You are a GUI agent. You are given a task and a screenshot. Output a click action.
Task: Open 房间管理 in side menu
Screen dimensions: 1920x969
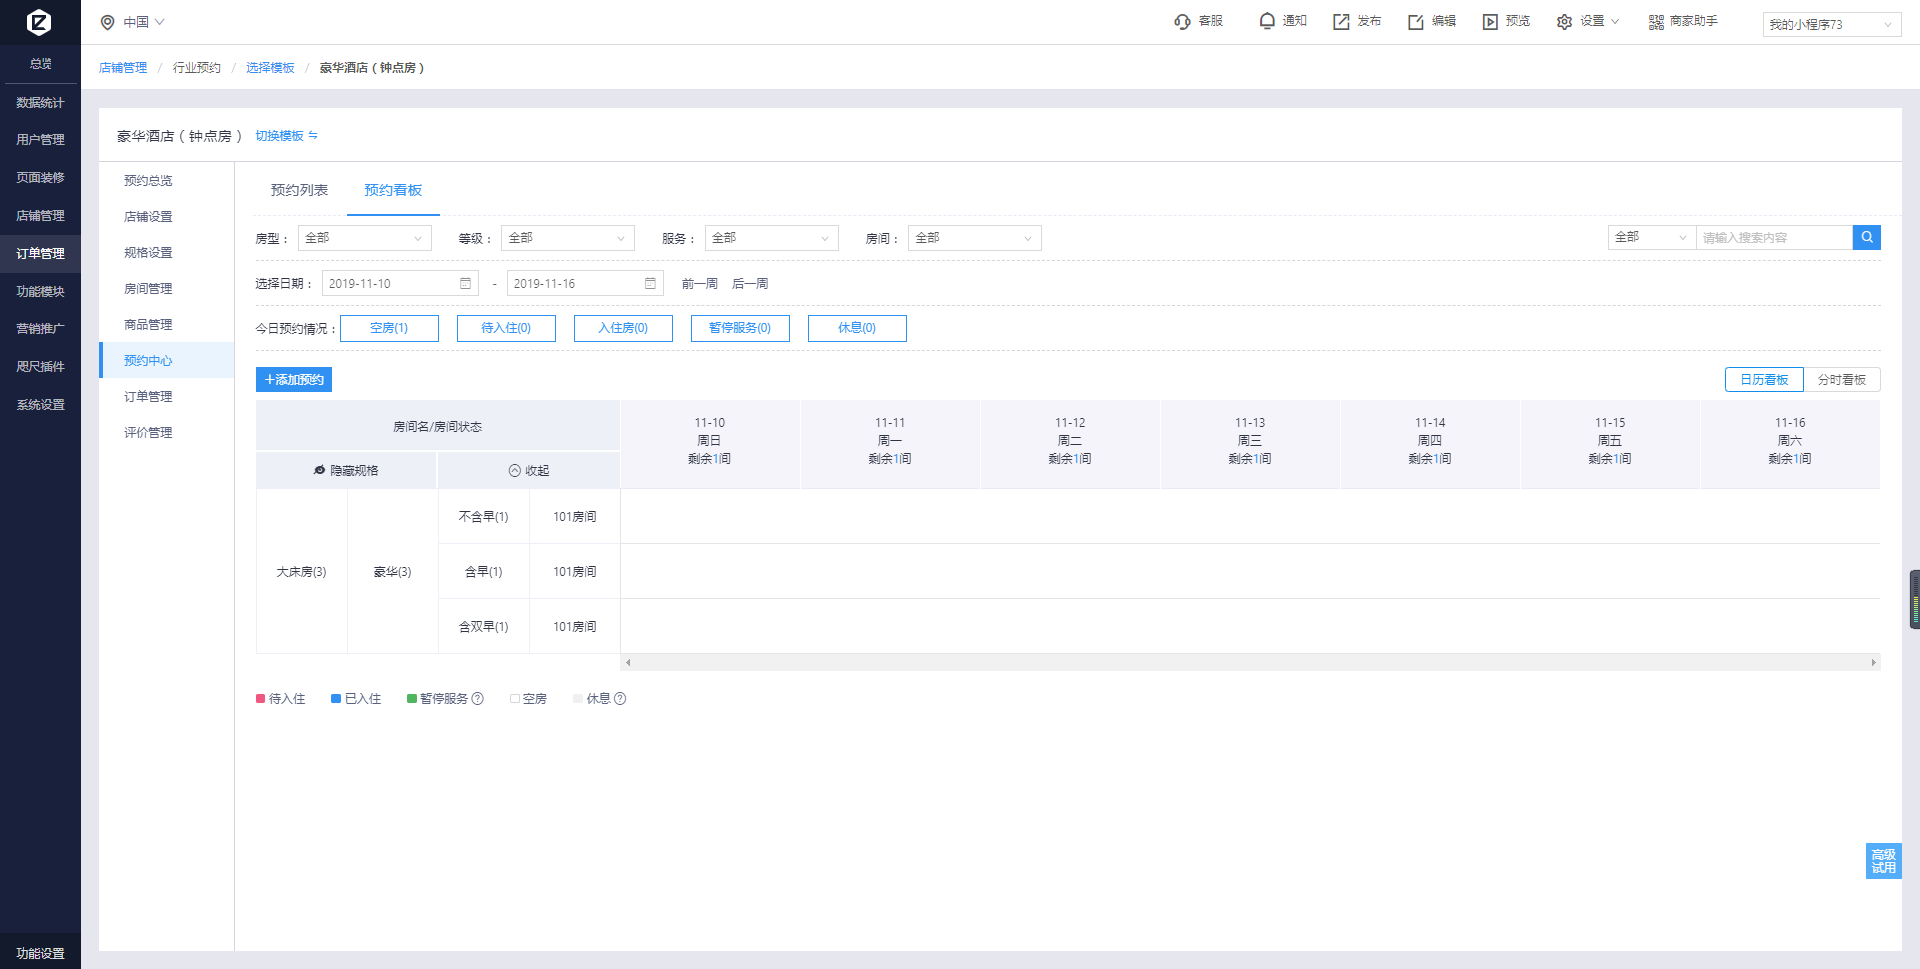coord(148,289)
